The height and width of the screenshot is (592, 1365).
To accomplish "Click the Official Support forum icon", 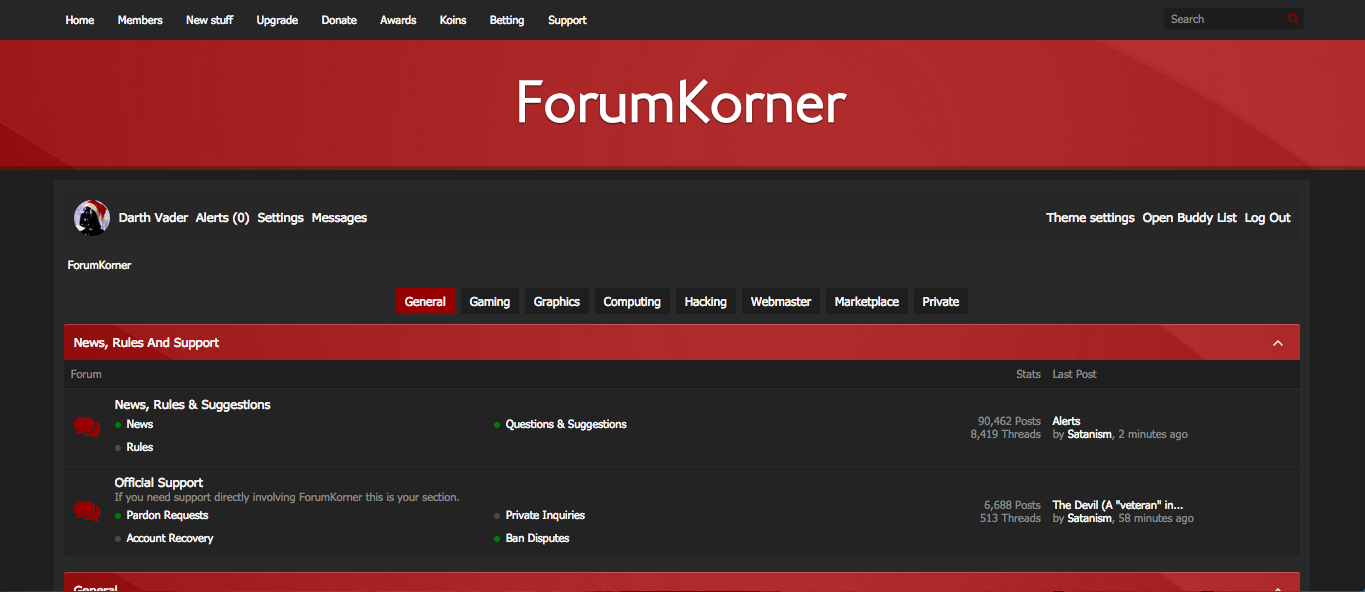I will click(x=87, y=511).
